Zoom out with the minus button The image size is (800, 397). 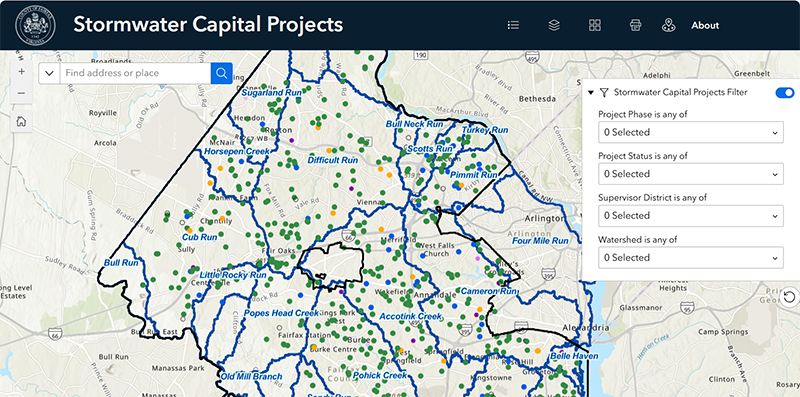pyautogui.click(x=21, y=93)
